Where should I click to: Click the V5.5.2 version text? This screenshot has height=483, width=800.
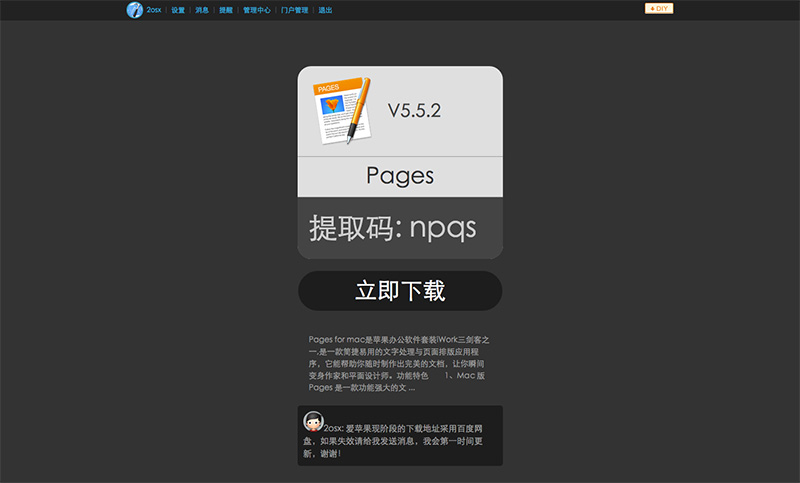(x=414, y=111)
